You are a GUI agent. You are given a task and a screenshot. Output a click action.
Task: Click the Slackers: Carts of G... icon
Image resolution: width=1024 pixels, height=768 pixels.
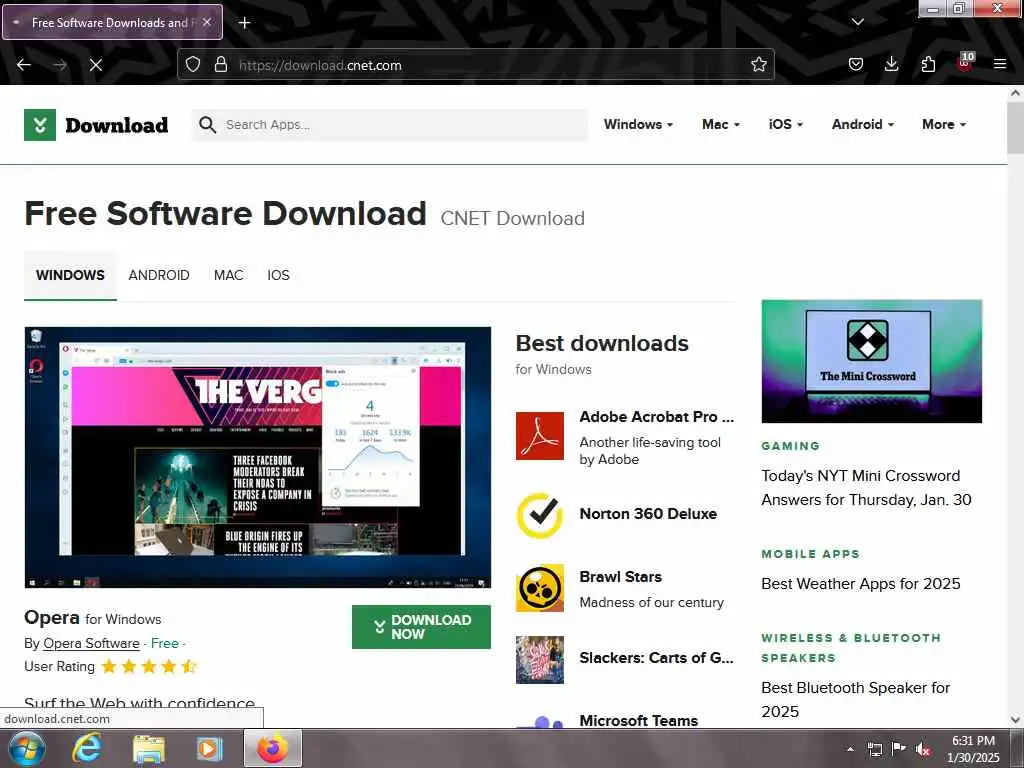point(539,660)
